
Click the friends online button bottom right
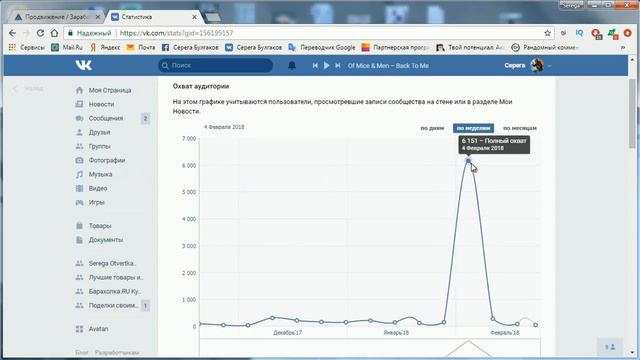(610, 347)
